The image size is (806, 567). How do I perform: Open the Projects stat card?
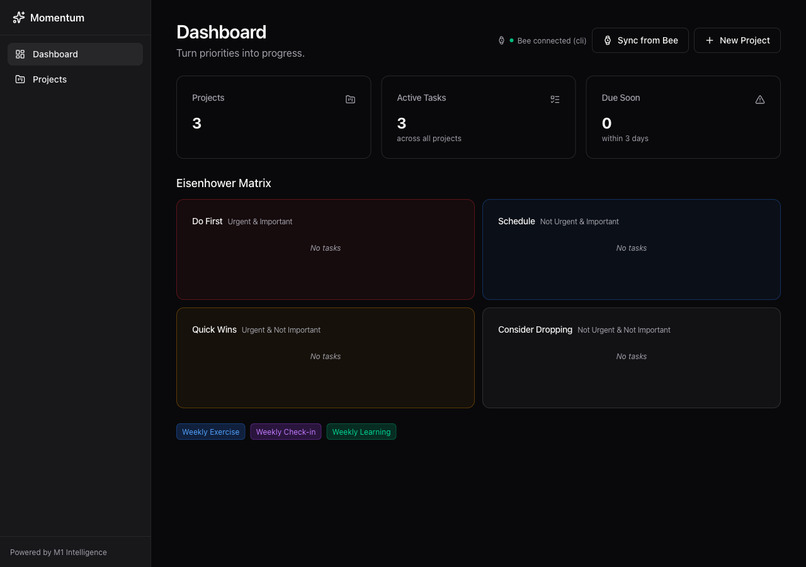pyautogui.click(x=273, y=117)
